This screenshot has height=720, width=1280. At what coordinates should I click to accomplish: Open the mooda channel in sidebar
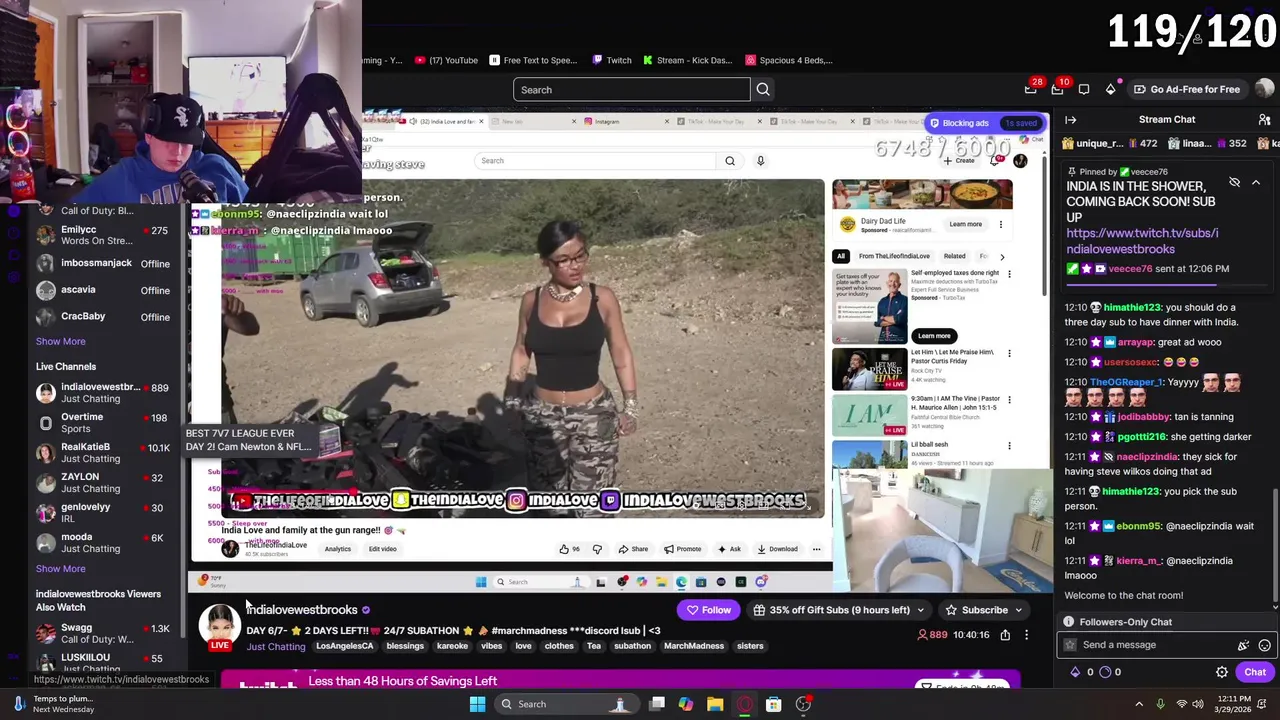click(103, 543)
